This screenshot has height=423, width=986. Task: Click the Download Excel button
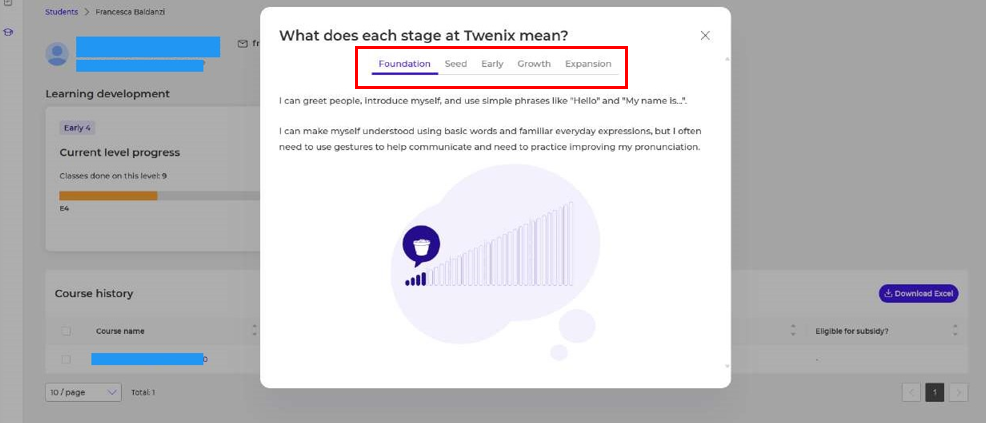919,294
